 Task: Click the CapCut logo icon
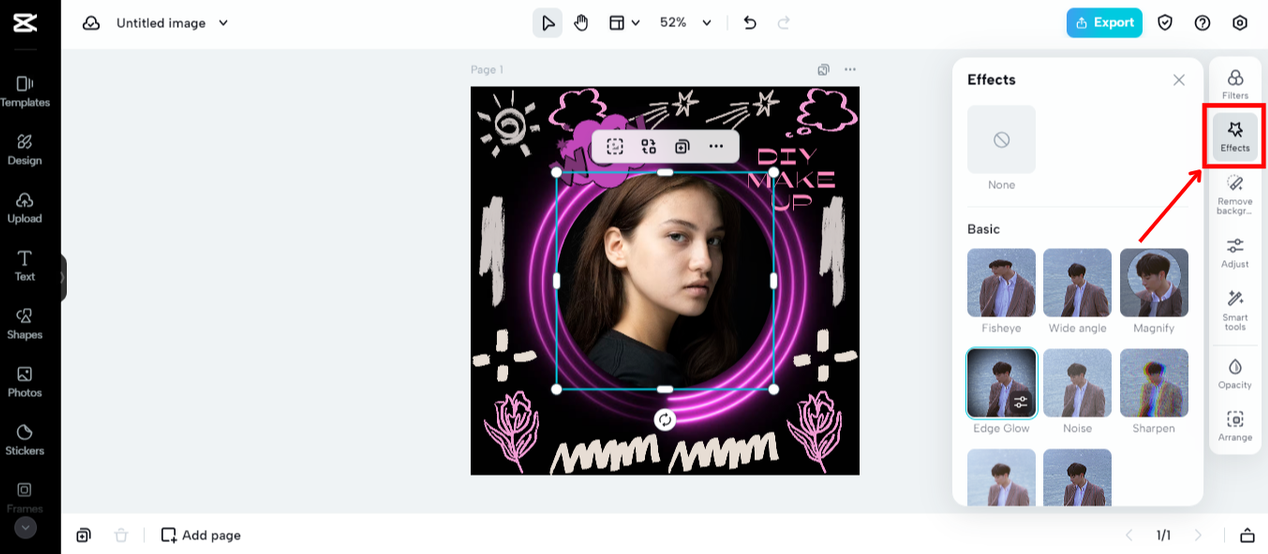coord(25,22)
